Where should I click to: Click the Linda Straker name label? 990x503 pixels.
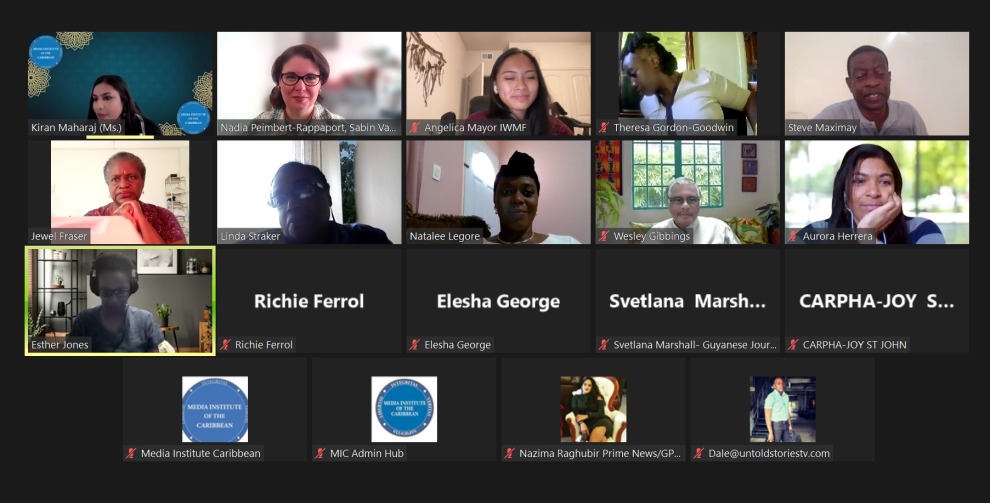250,236
